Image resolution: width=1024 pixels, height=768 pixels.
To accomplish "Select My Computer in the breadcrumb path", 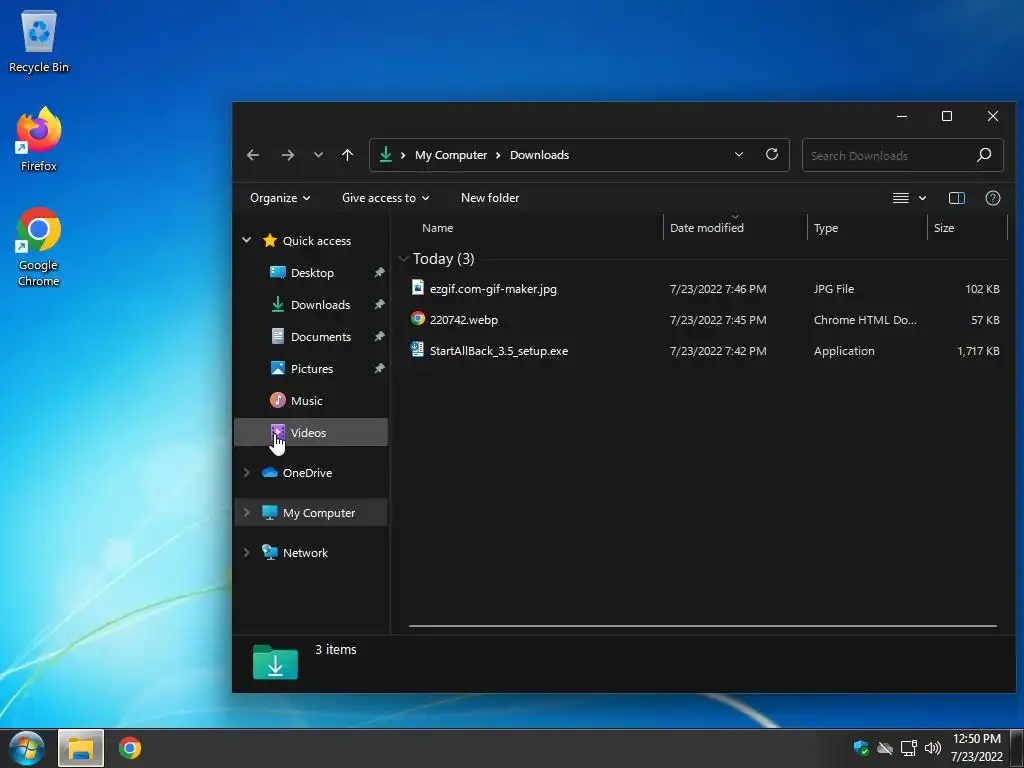I will pos(451,155).
